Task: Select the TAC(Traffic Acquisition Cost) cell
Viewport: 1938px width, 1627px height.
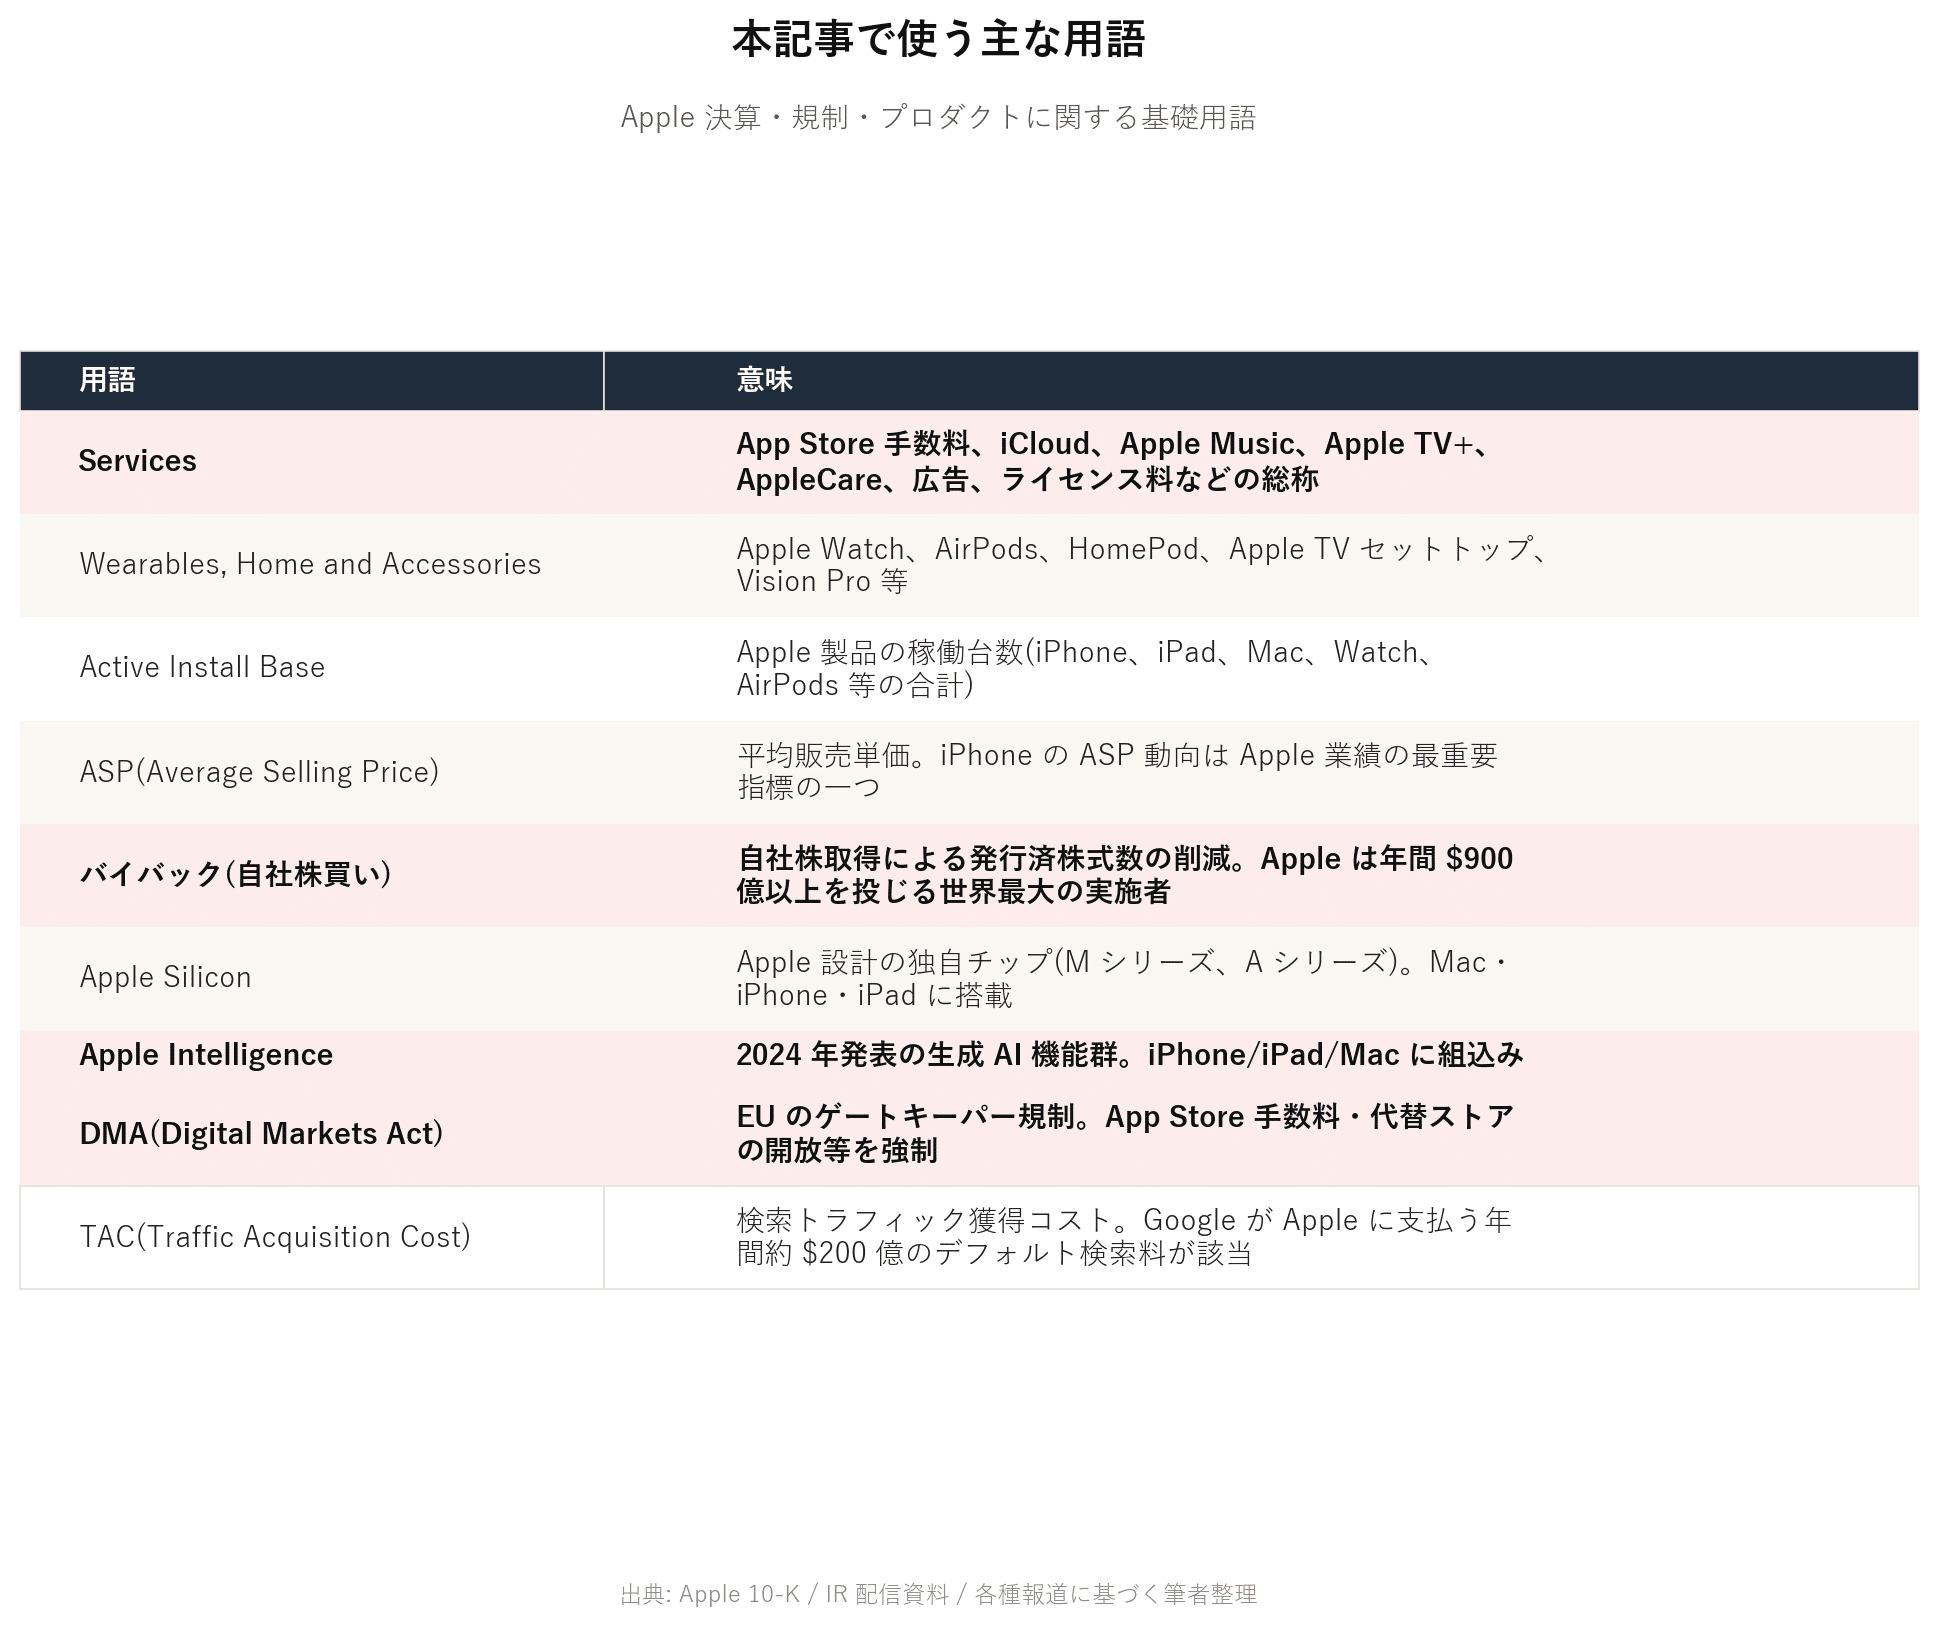Action: (x=312, y=1237)
